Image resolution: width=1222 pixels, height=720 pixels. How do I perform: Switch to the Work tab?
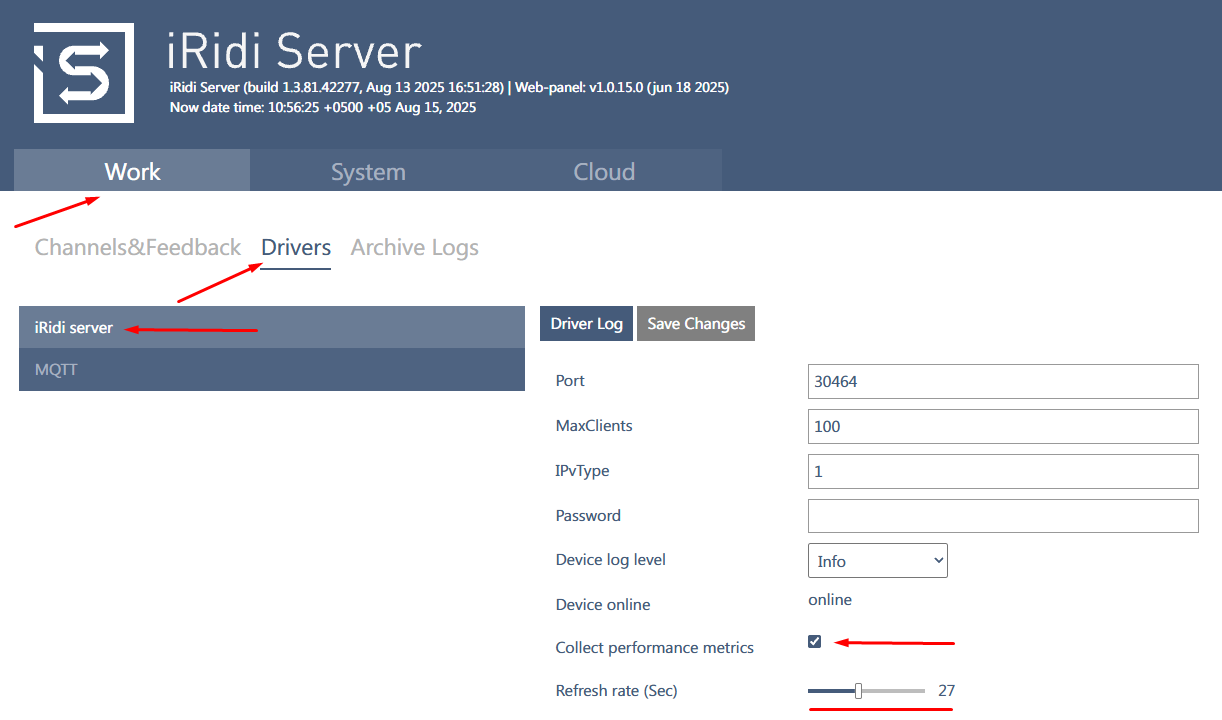click(x=132, y=171)
